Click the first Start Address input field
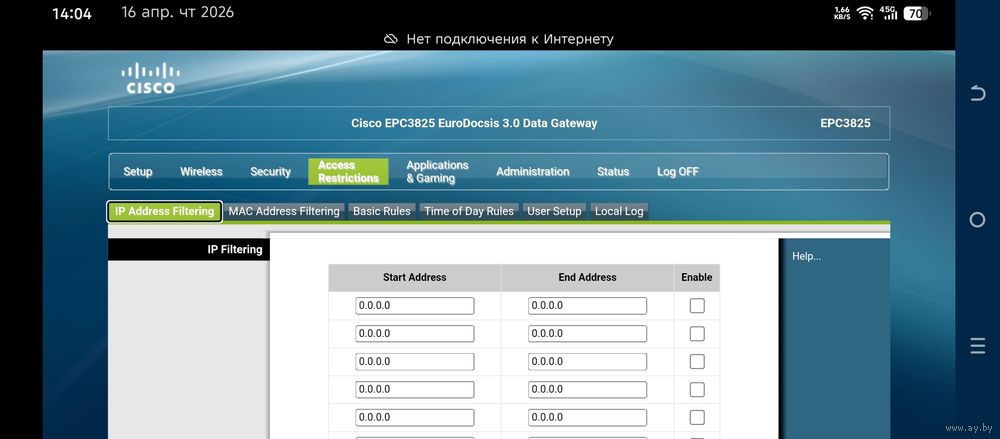Viewport: 1000px width, 439px height. (414, 306)
